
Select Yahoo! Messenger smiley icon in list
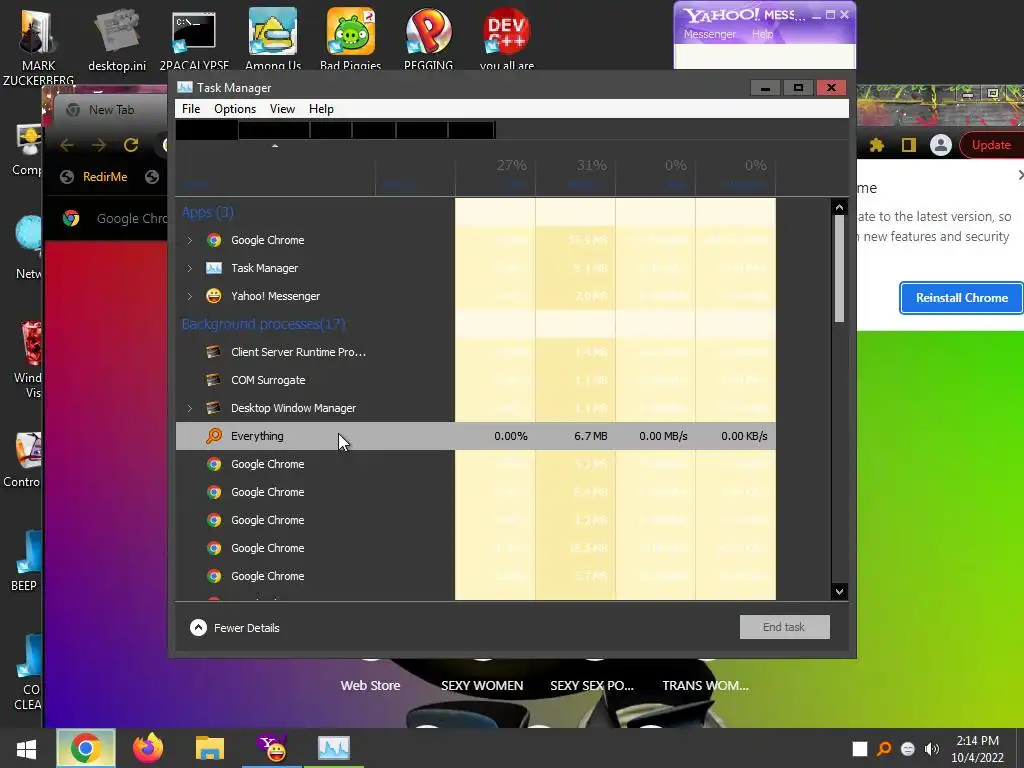[214, 296]
